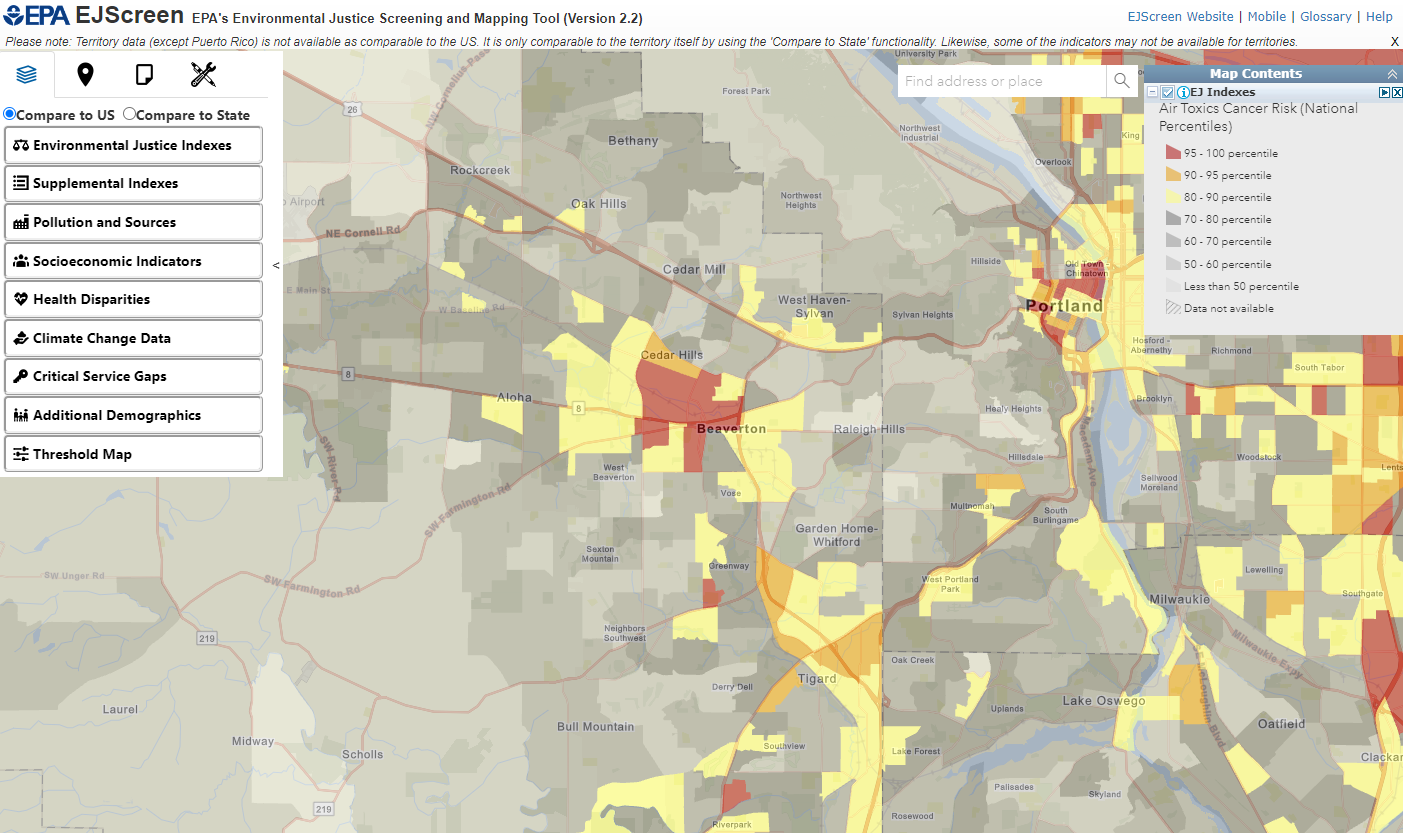Remove the EJ Indexes layer with X

1397,92
